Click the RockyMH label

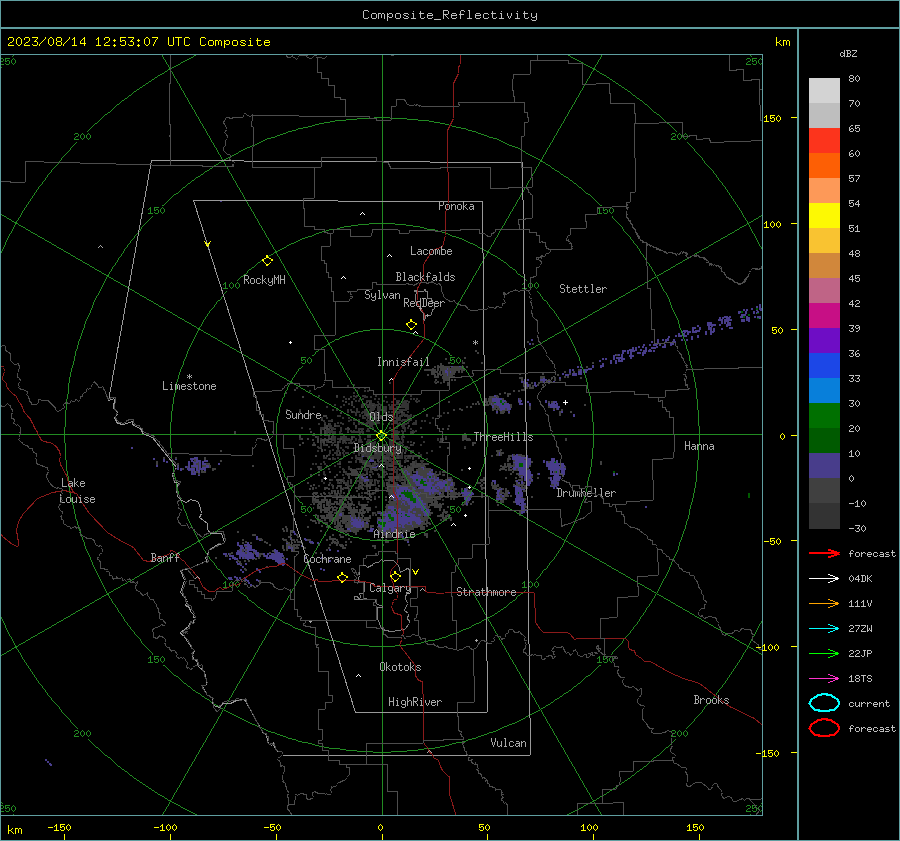(x=264, y=280)
